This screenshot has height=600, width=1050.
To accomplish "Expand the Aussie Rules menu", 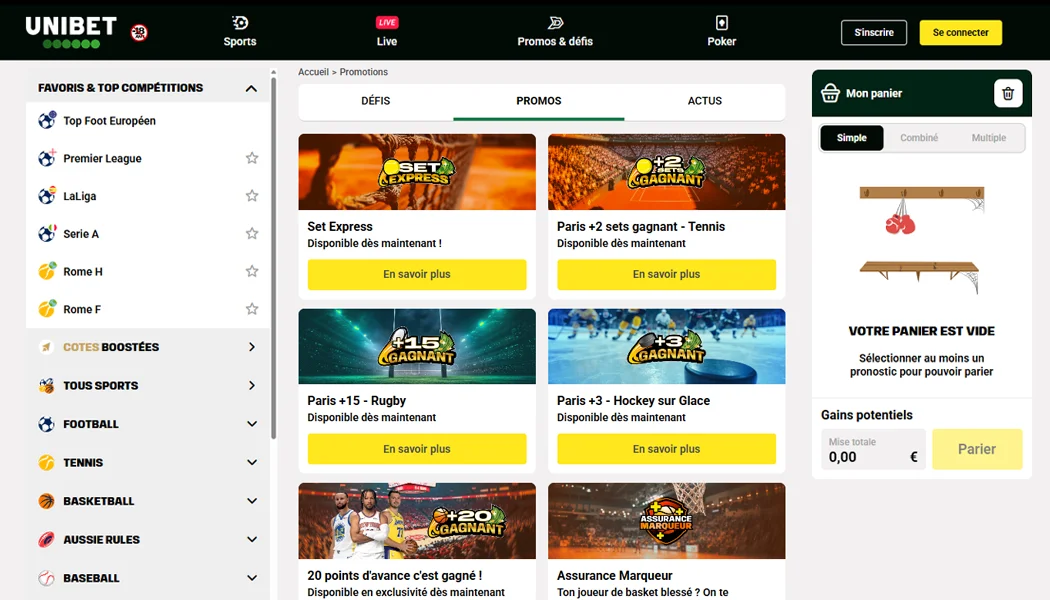I will coord(252,540).
